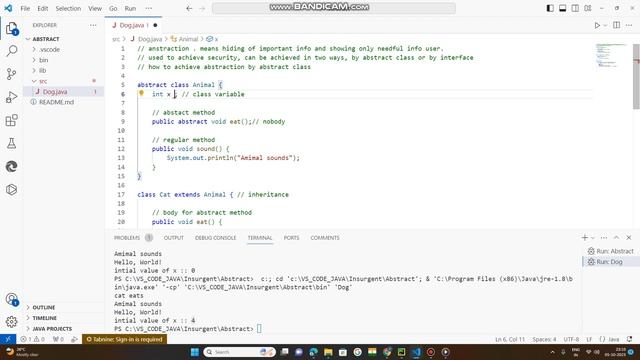The height and width of the screenshot is (360, 640).
Task: Open the Manage settings gear
Action: (12, 322)
